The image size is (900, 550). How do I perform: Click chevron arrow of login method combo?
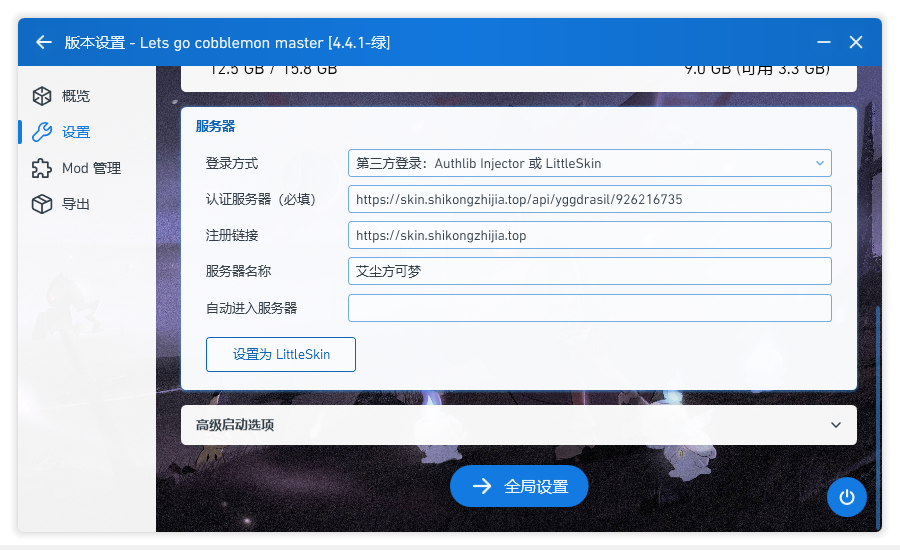(820, 163)
